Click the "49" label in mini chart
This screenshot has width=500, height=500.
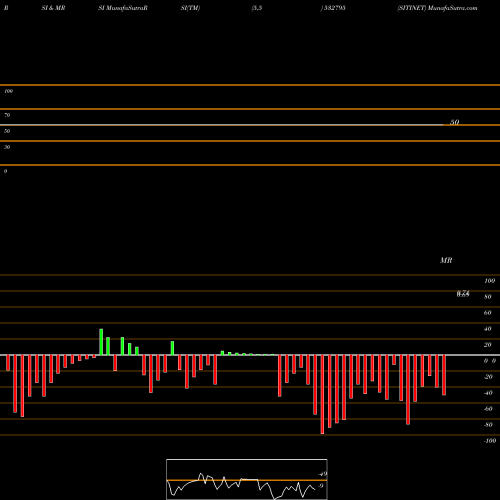[323, 474]
